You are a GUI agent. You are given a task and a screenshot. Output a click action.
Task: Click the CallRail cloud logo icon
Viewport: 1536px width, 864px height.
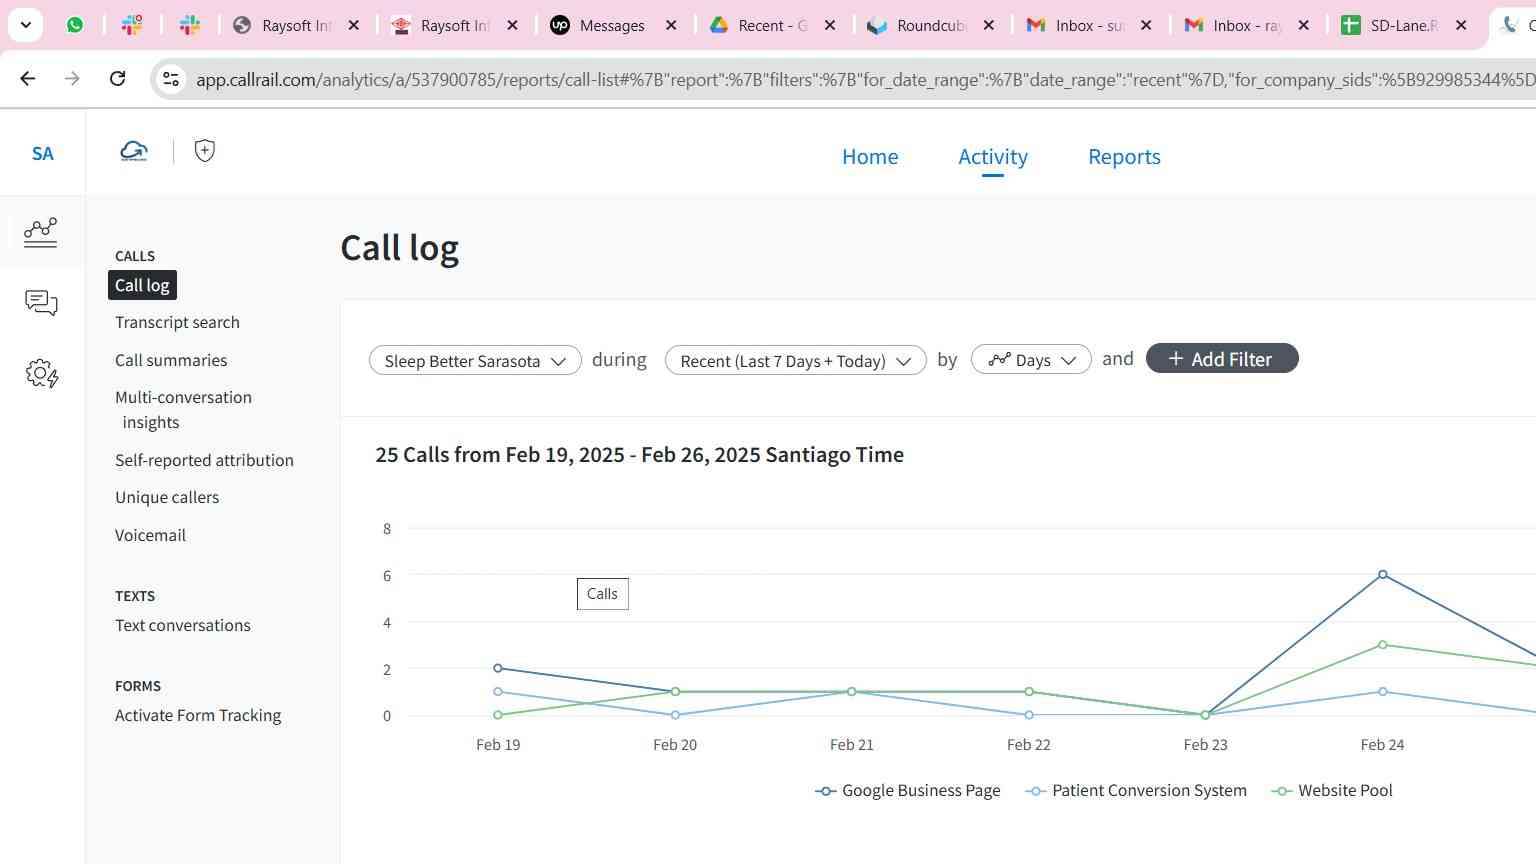[x=134, y=151]
